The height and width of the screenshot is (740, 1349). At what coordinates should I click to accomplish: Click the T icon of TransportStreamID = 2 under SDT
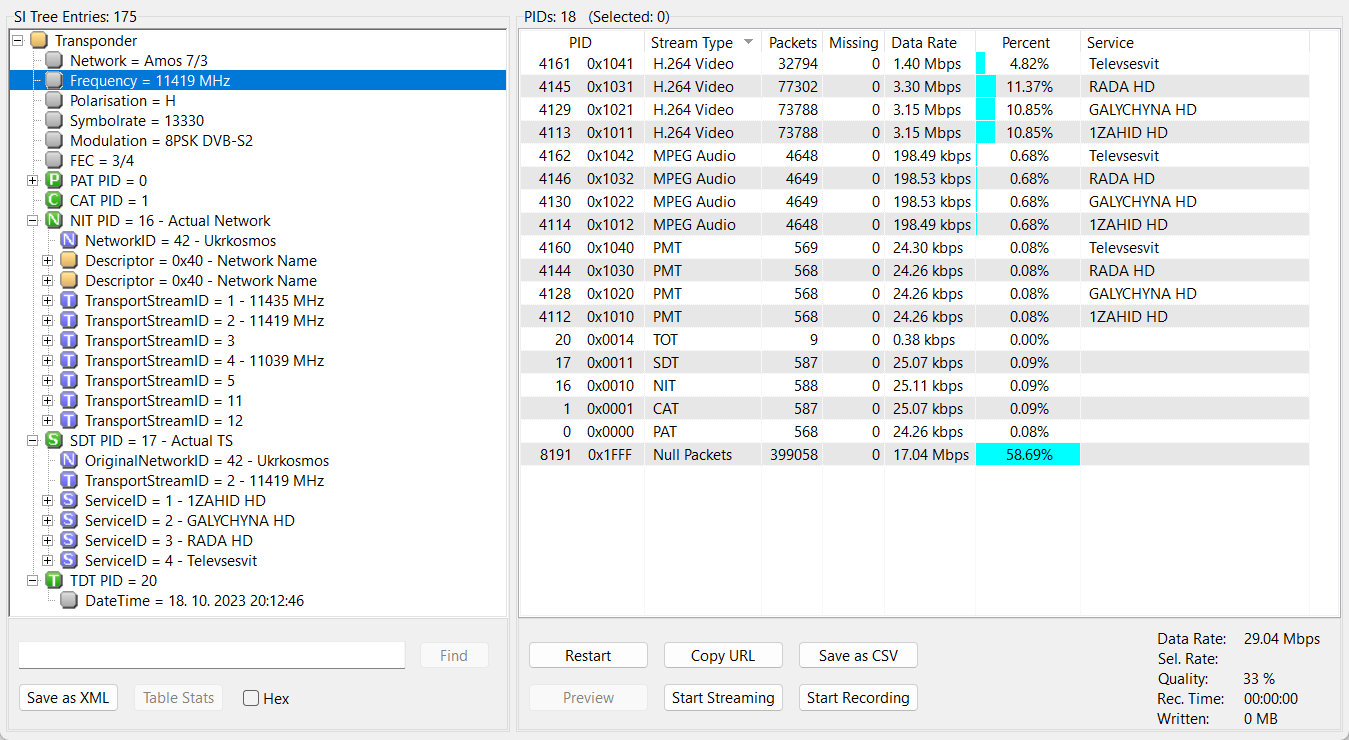pos(69,481)
